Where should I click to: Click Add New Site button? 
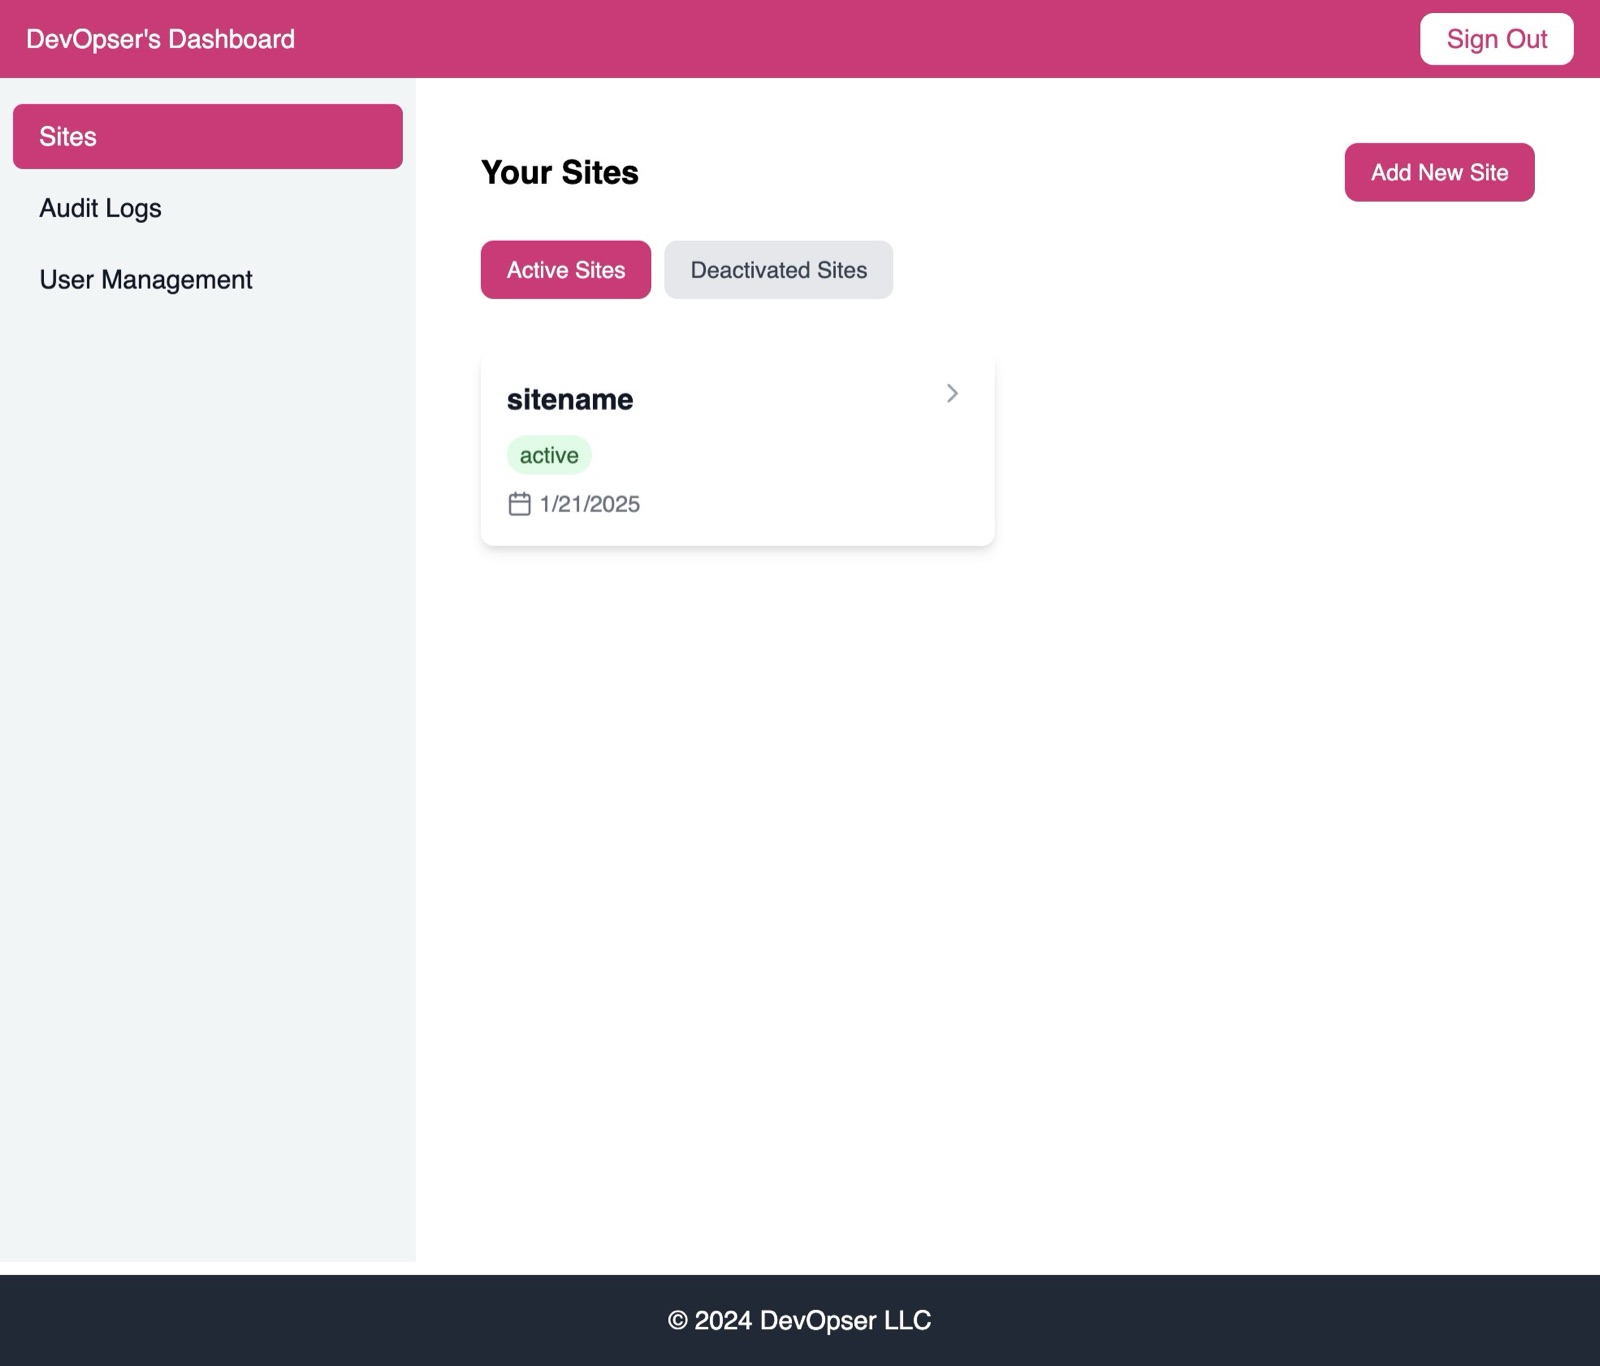(1439, 172)
